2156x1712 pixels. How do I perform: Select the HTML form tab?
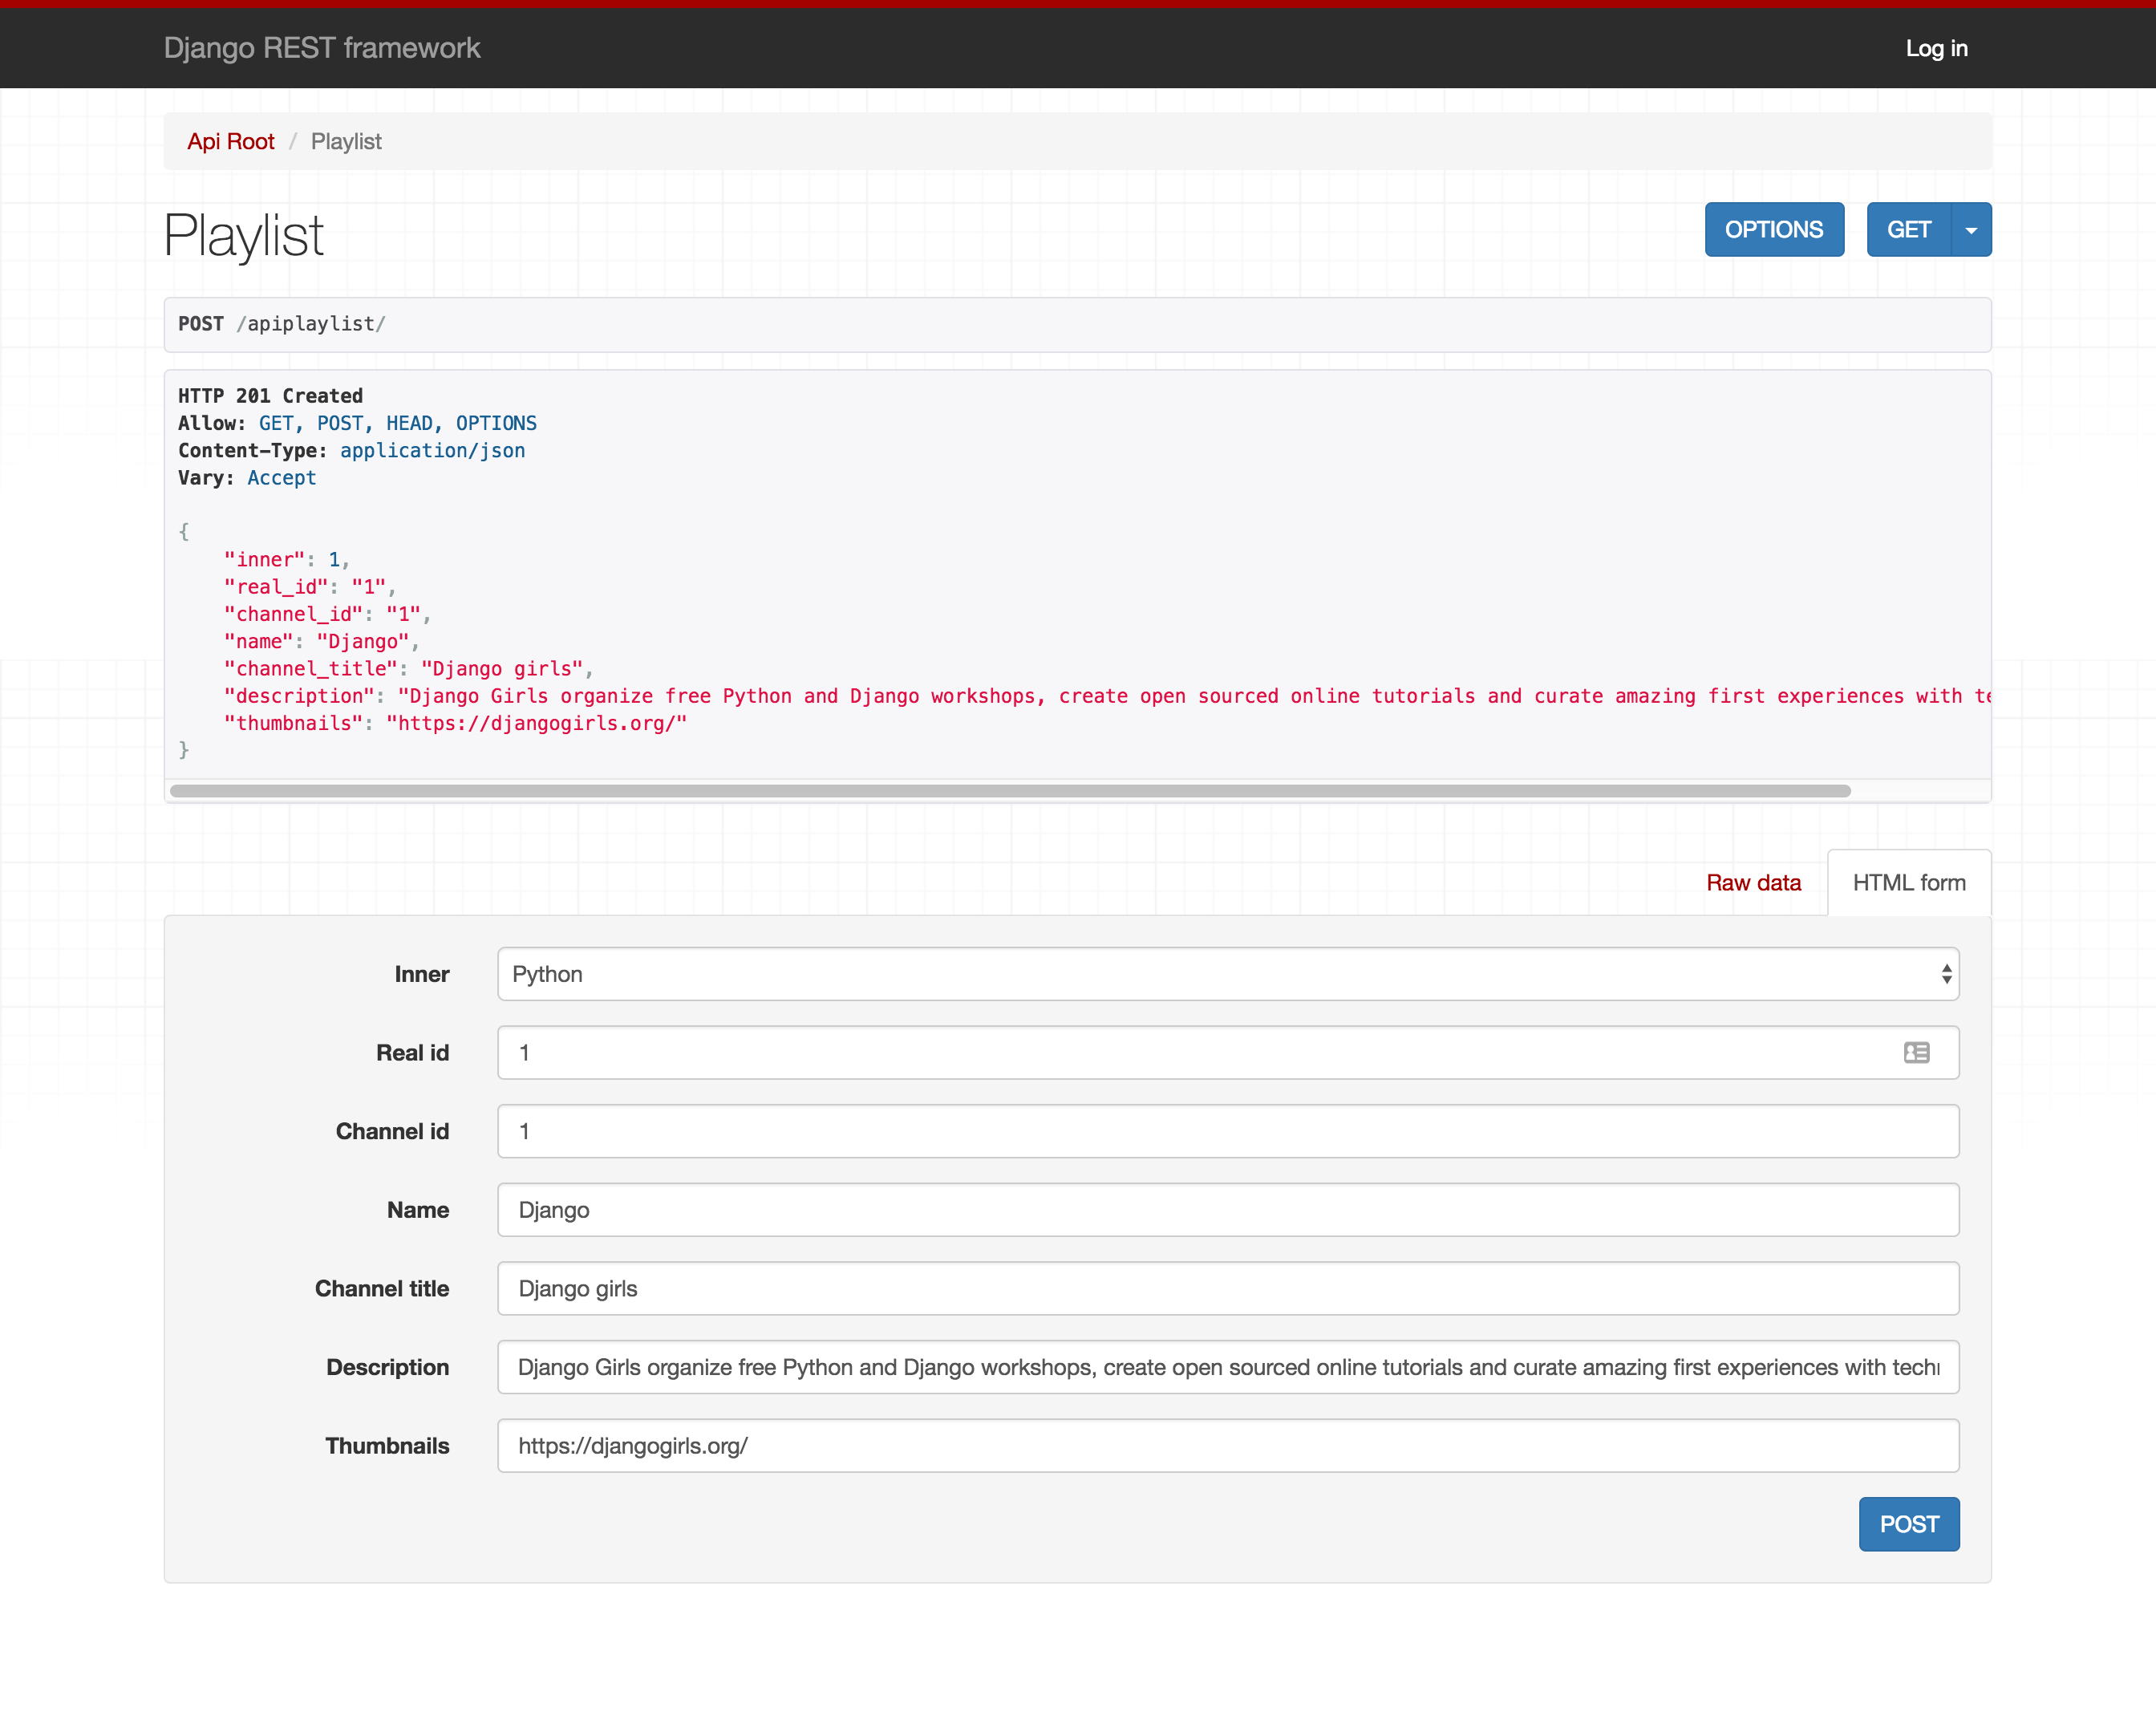pos(1908,883)
